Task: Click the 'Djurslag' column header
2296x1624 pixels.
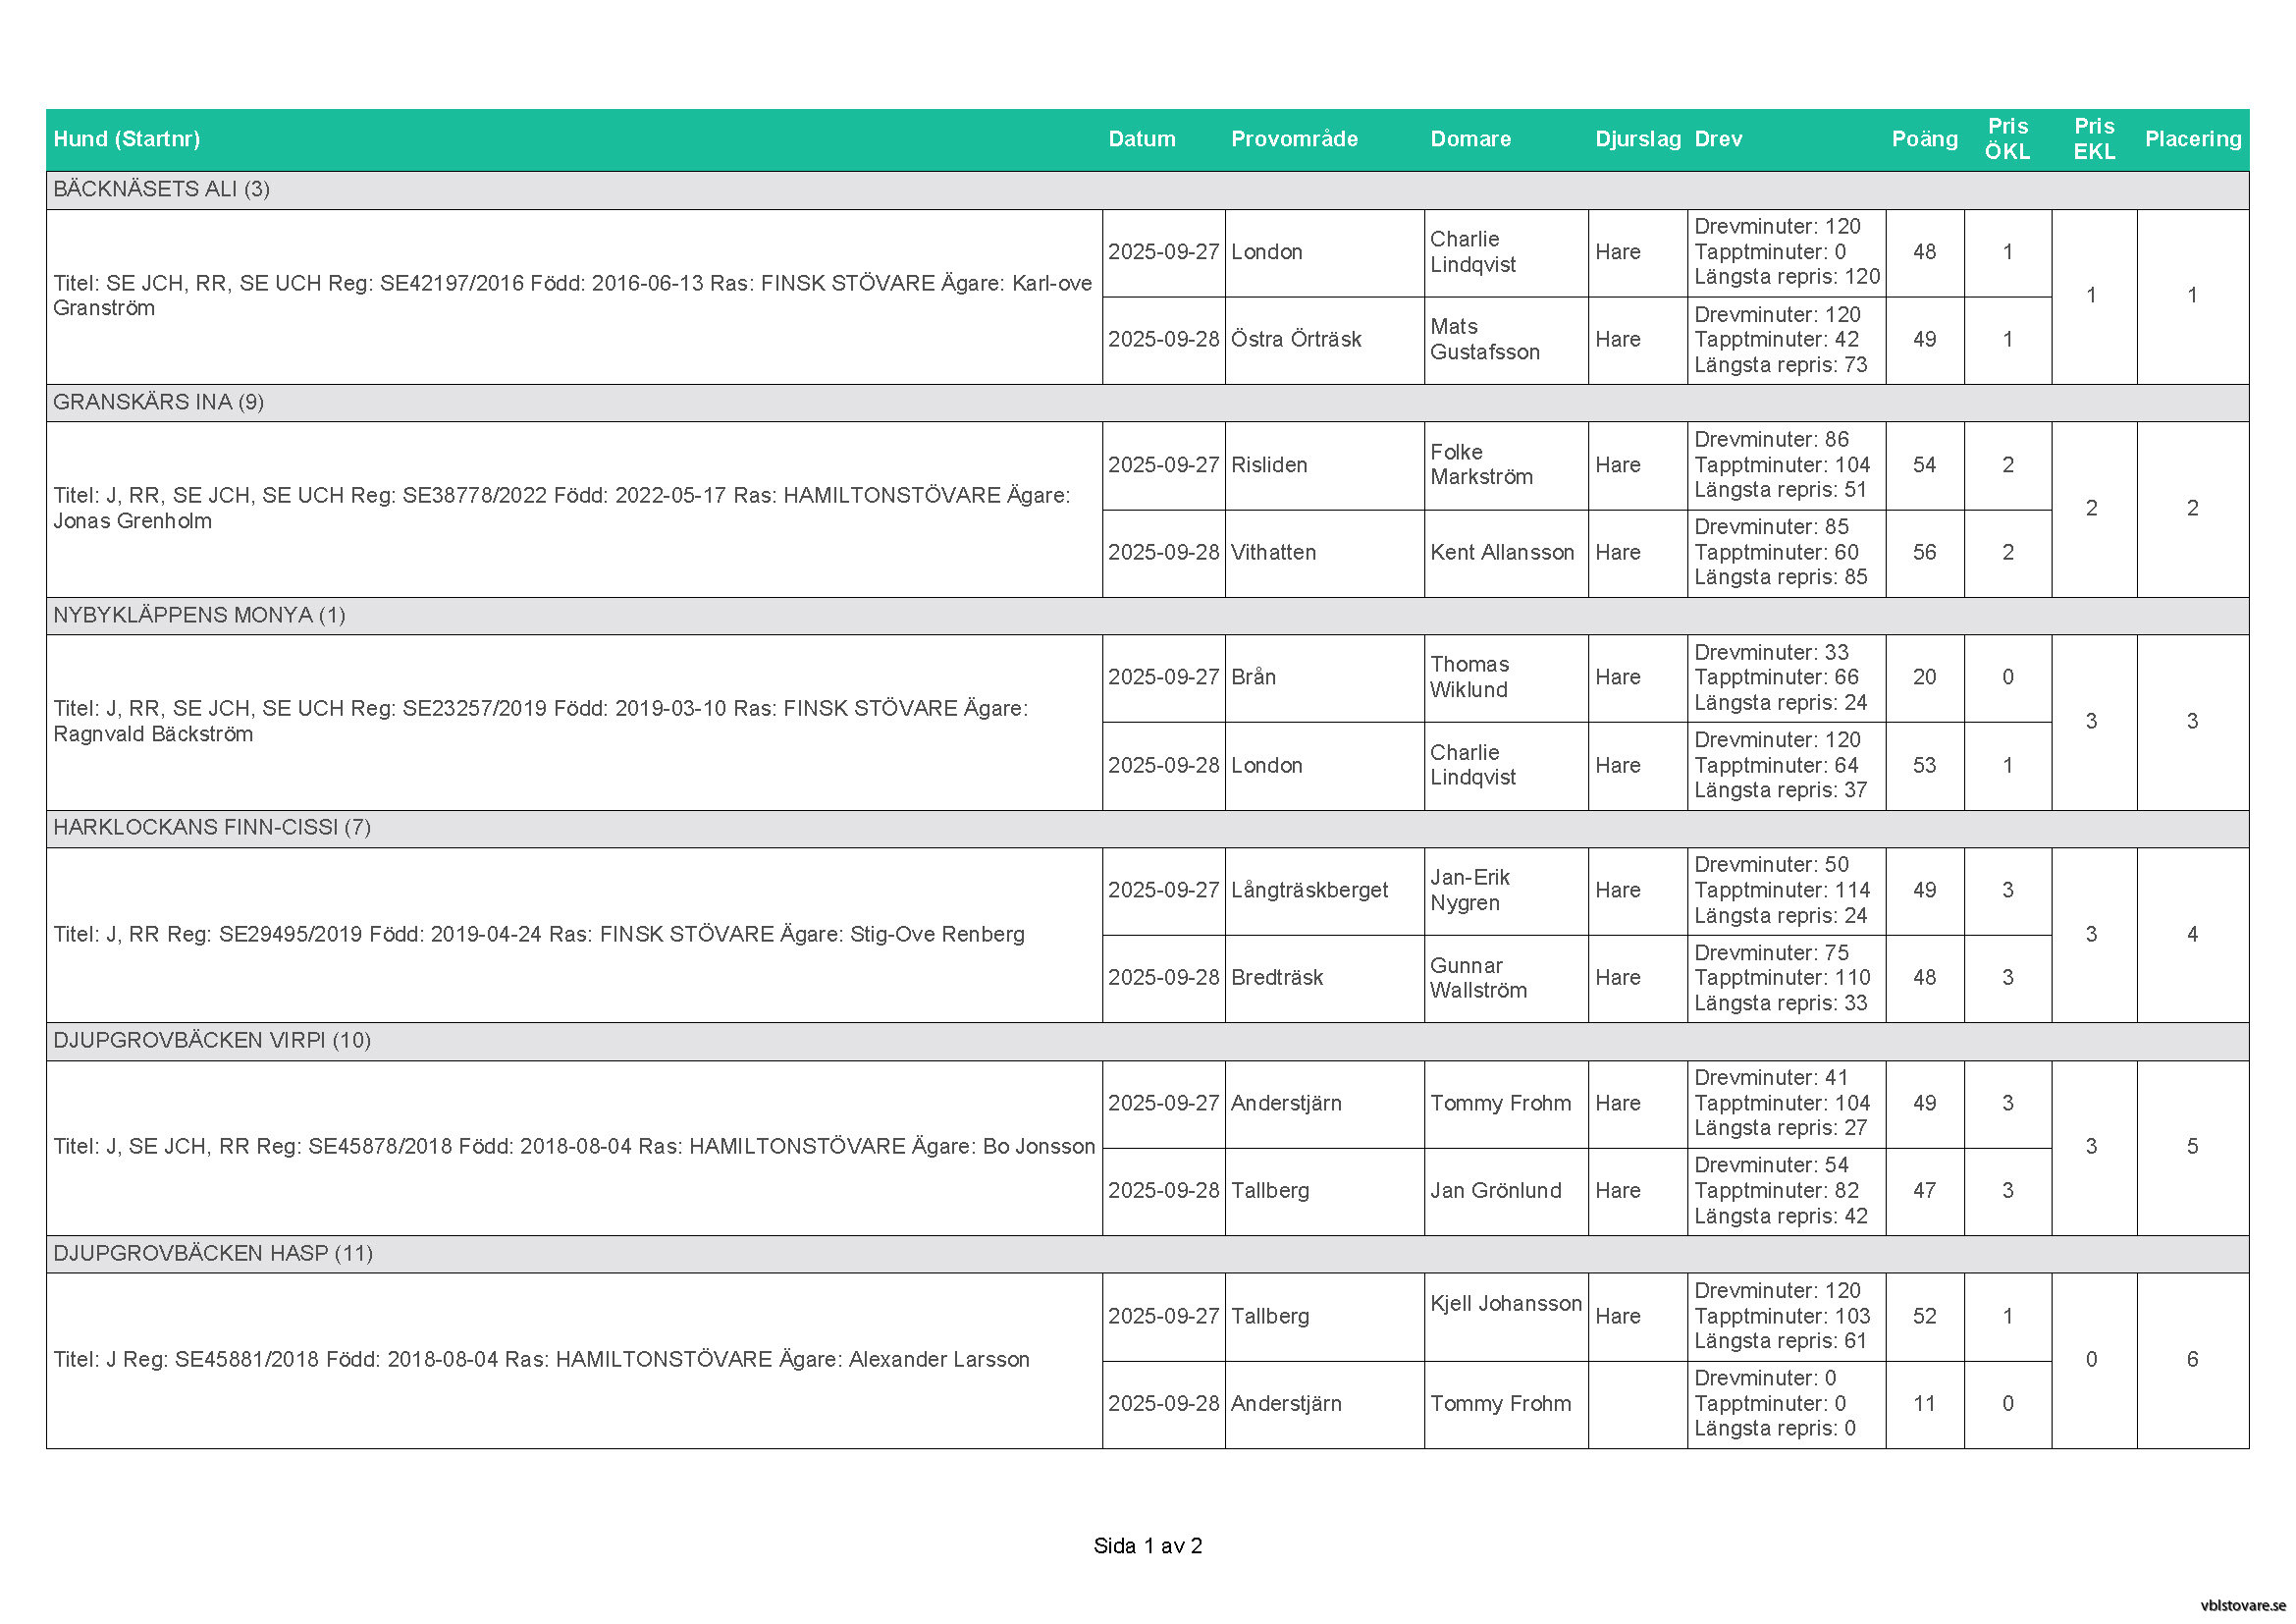Action: [x=1638, y=139]
